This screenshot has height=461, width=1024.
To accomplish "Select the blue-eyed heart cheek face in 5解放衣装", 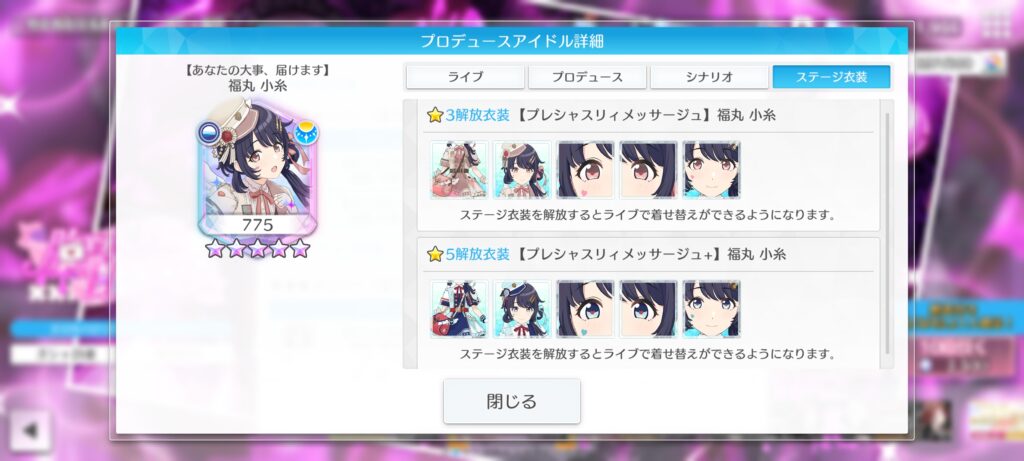I will (x=585, y=309).
